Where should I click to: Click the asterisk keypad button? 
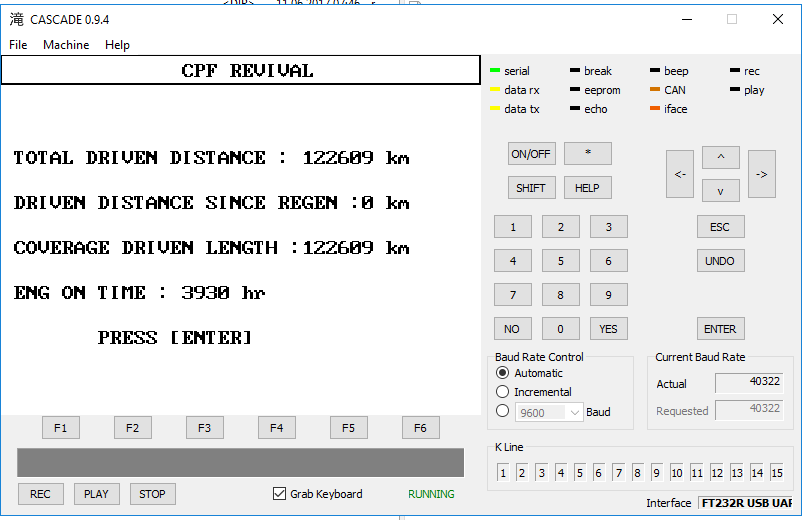pos(587,153)
